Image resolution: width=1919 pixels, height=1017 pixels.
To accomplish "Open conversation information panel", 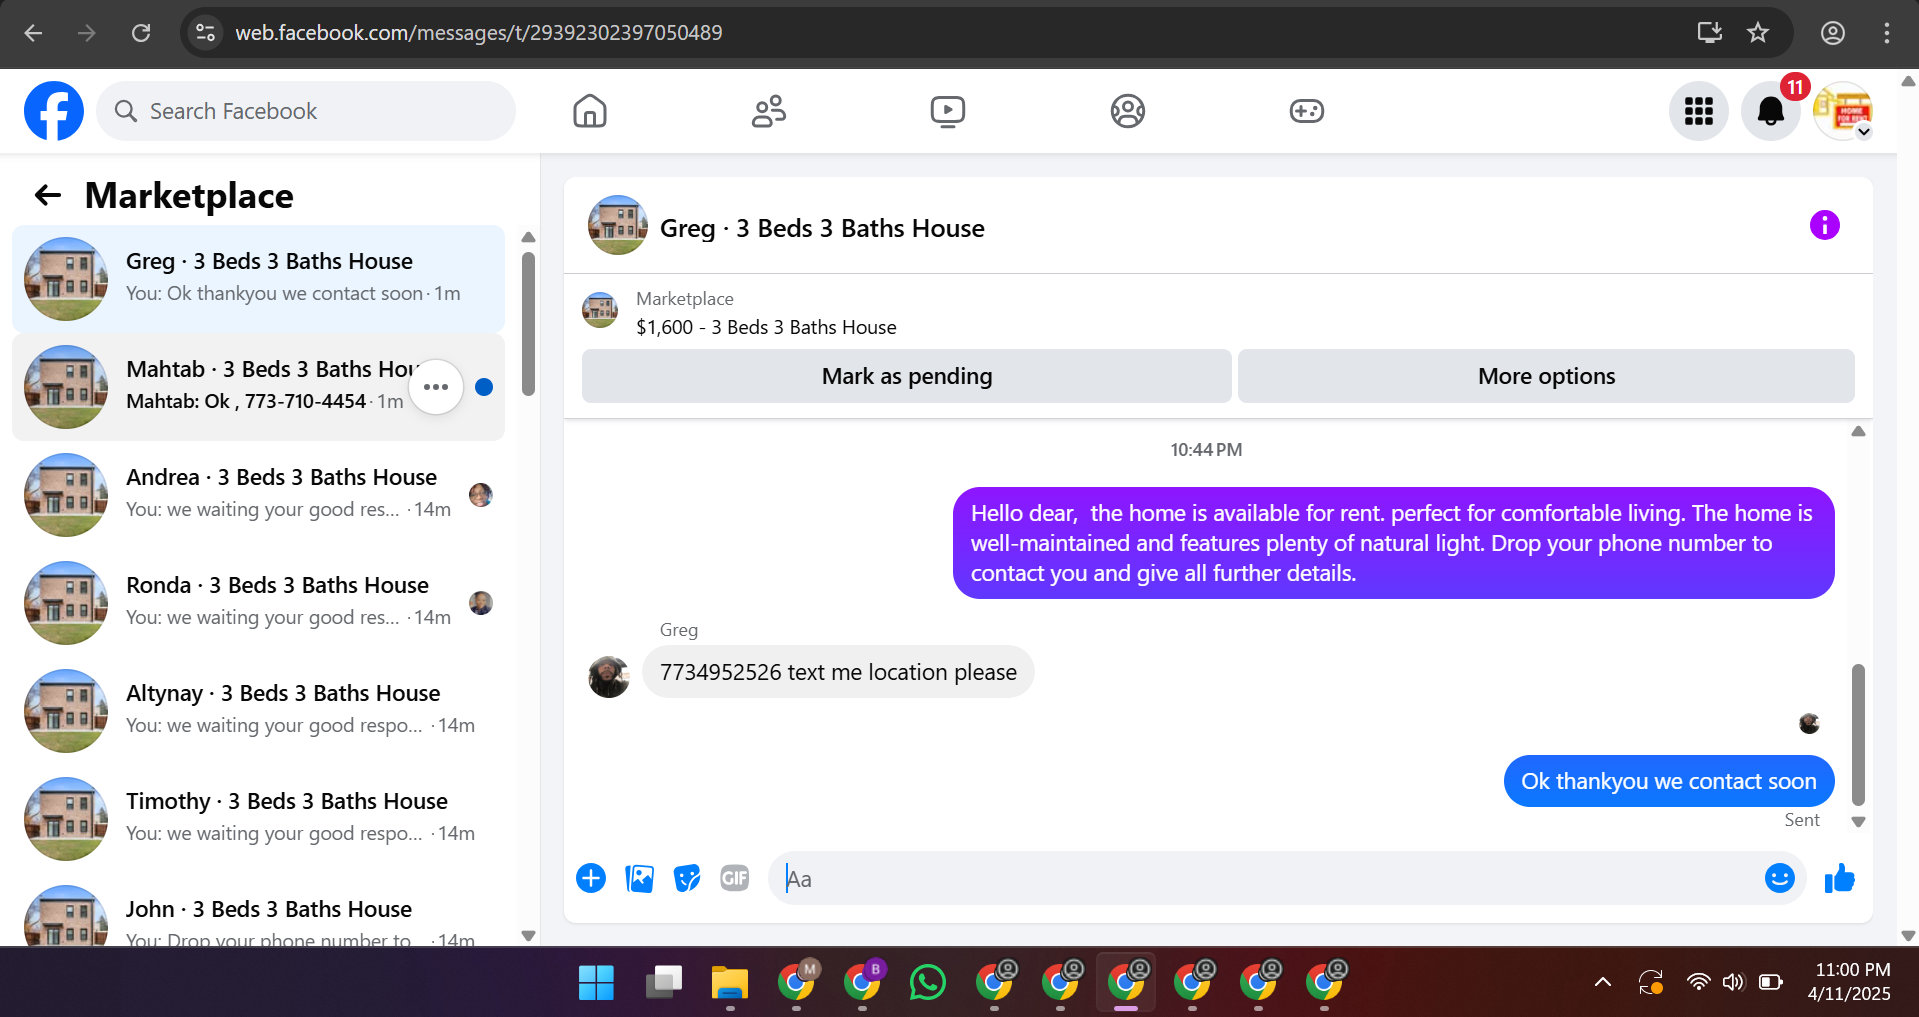I will (x=1825, y=225).
